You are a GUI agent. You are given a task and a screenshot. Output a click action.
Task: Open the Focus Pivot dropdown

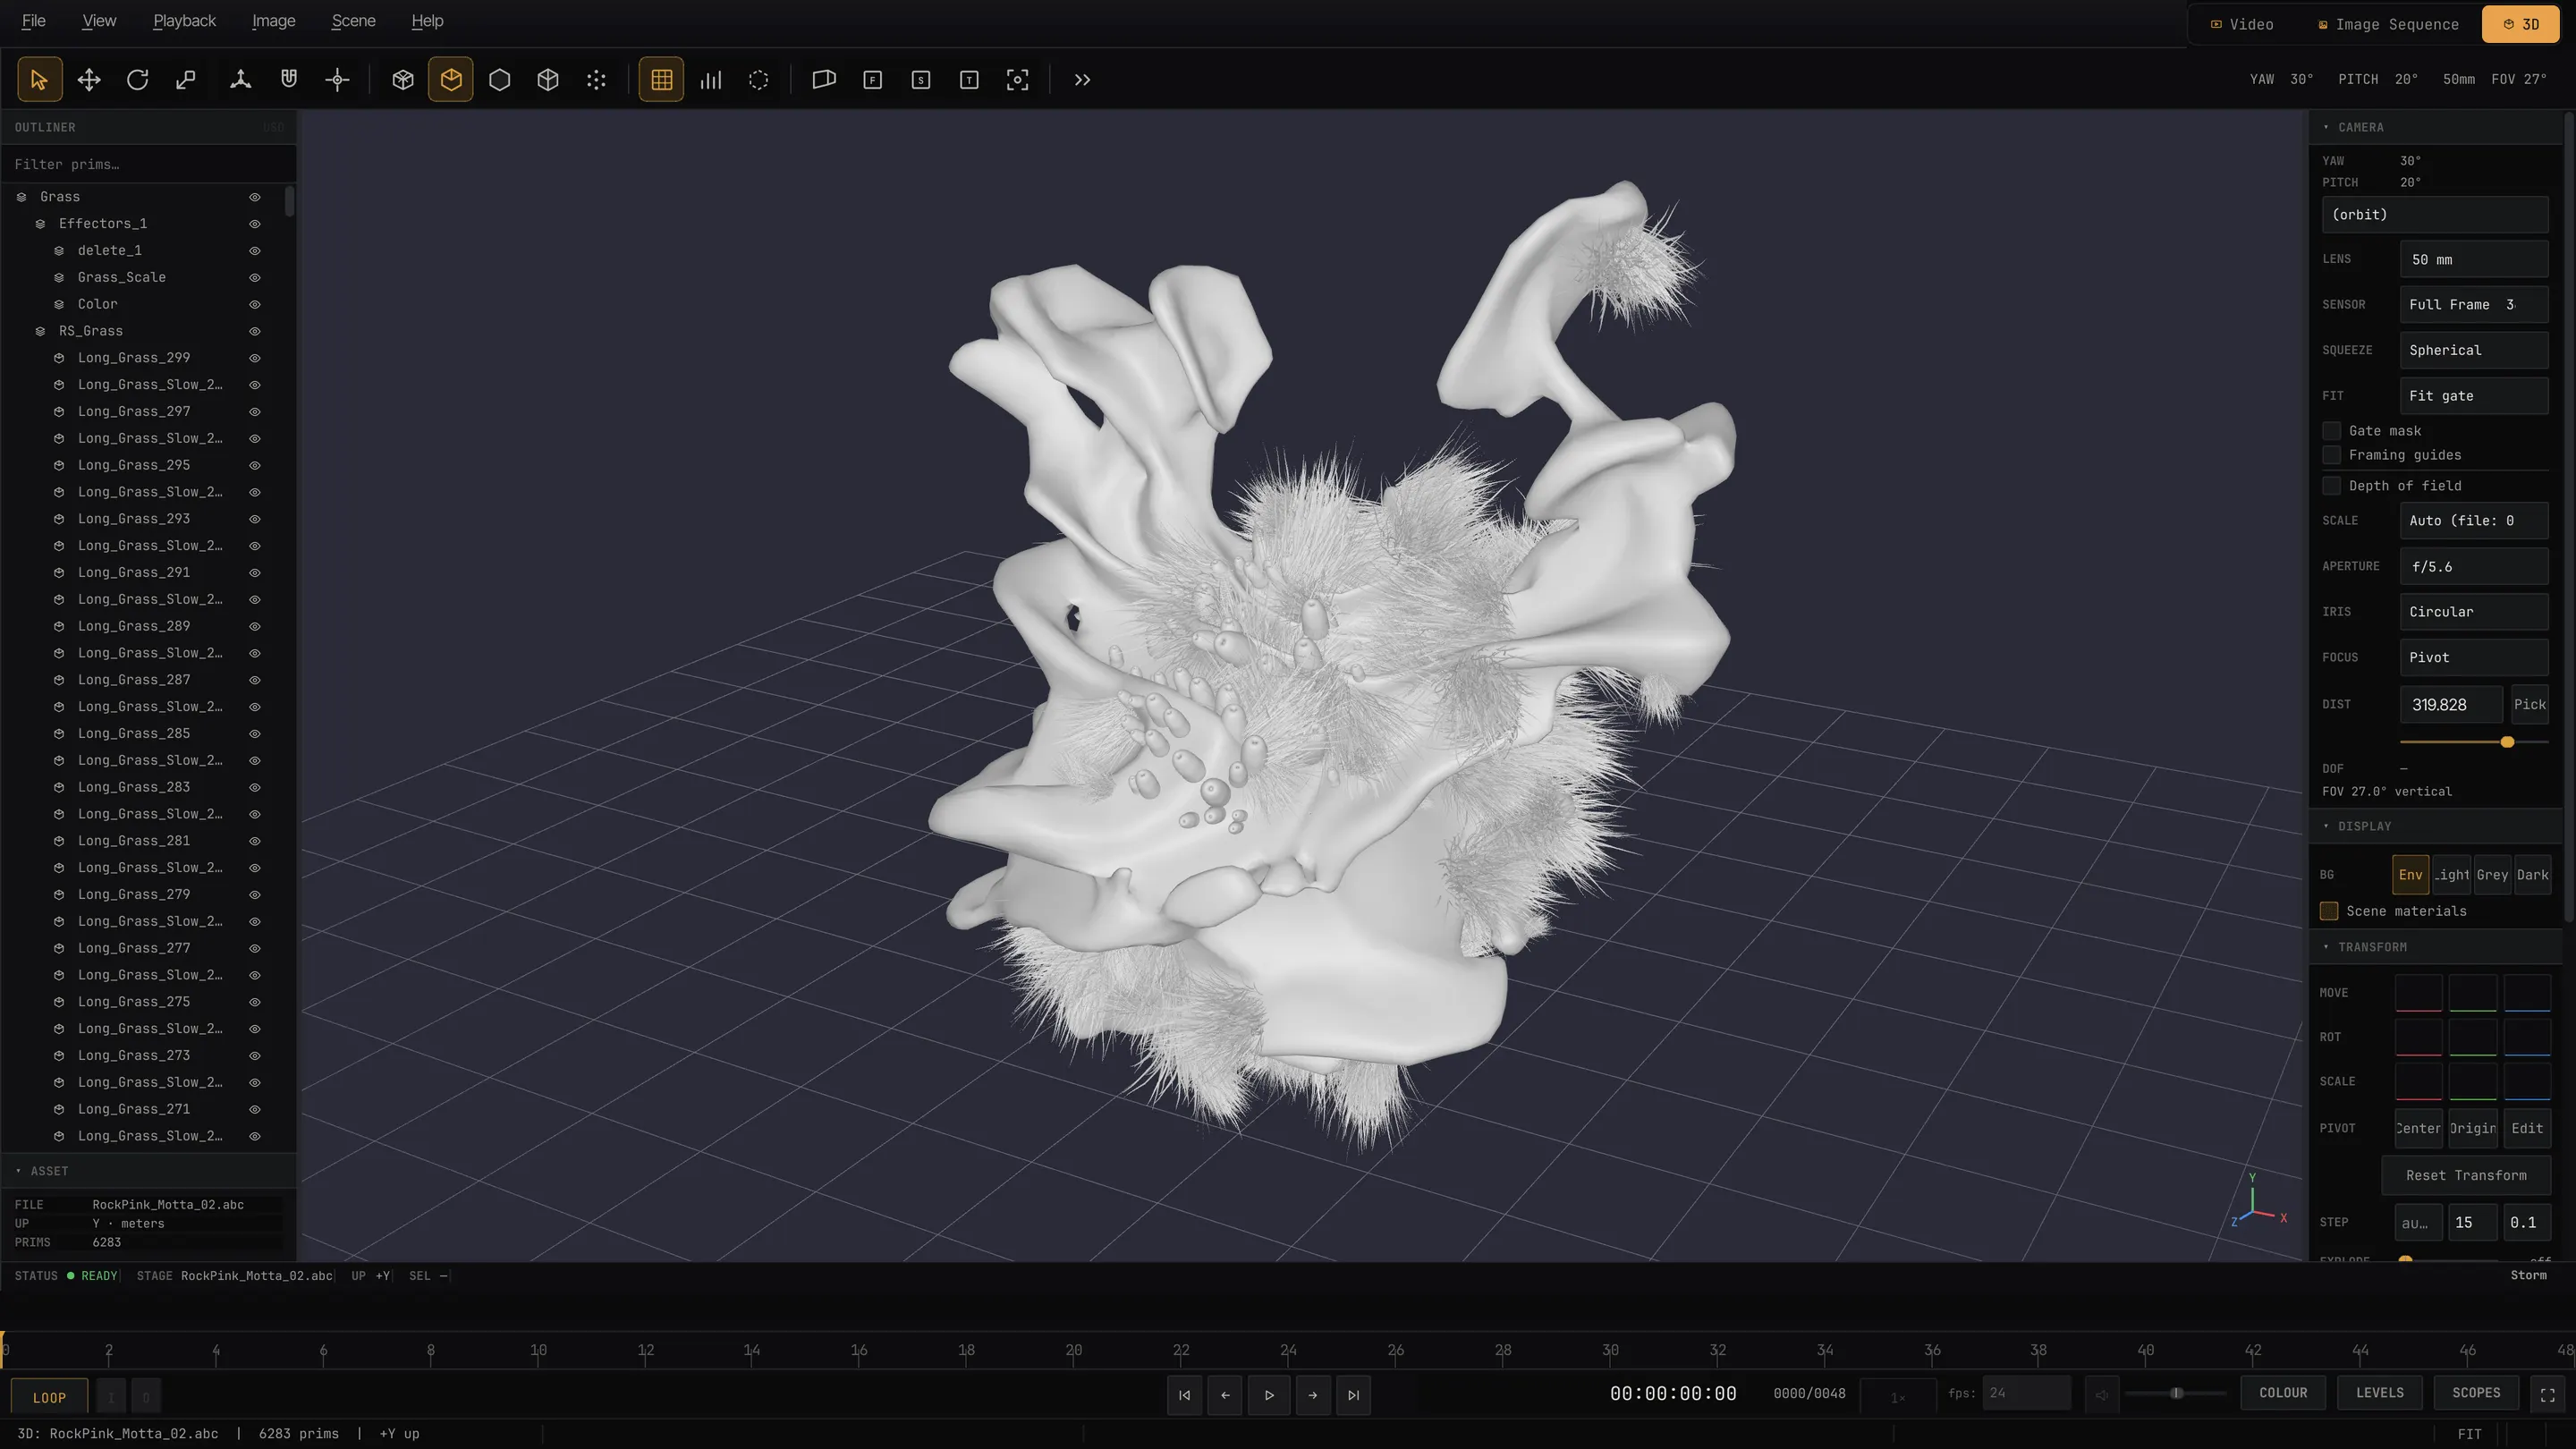click(2473, 658)
